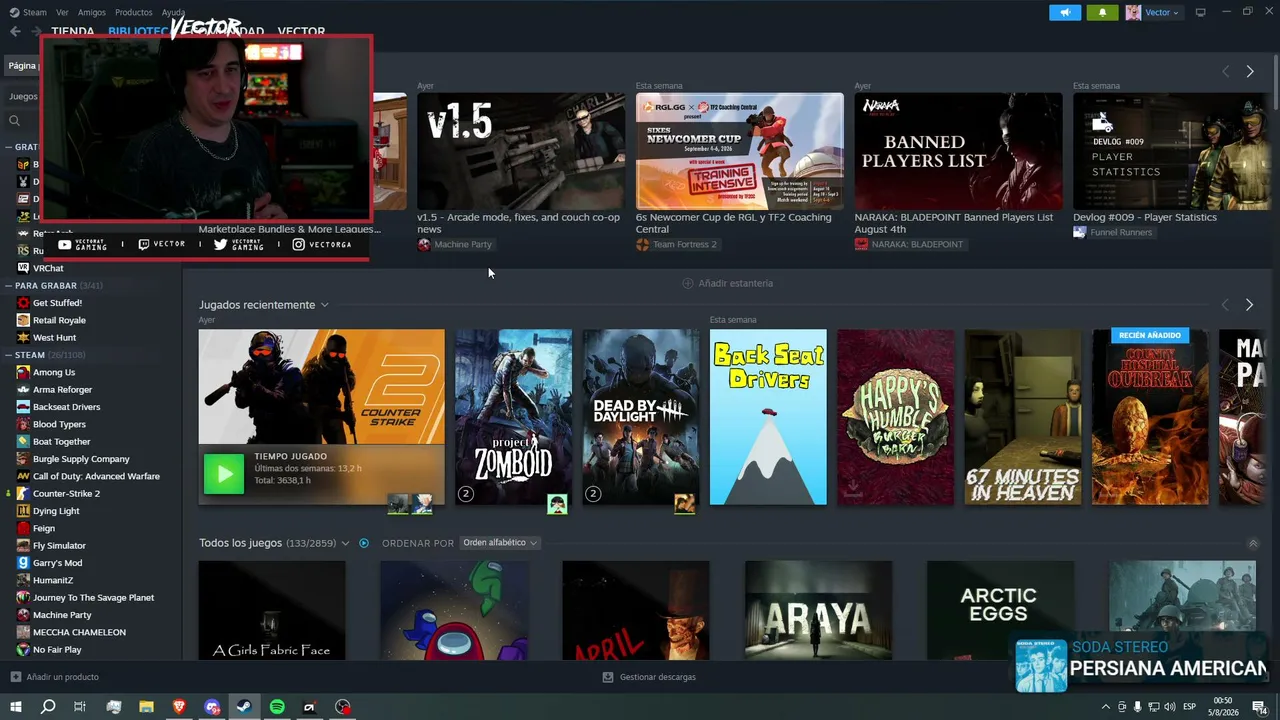Expand the Jugados recientemente shelf menu
Screen dimensions: 1280x720
click(x=324, y=305)
